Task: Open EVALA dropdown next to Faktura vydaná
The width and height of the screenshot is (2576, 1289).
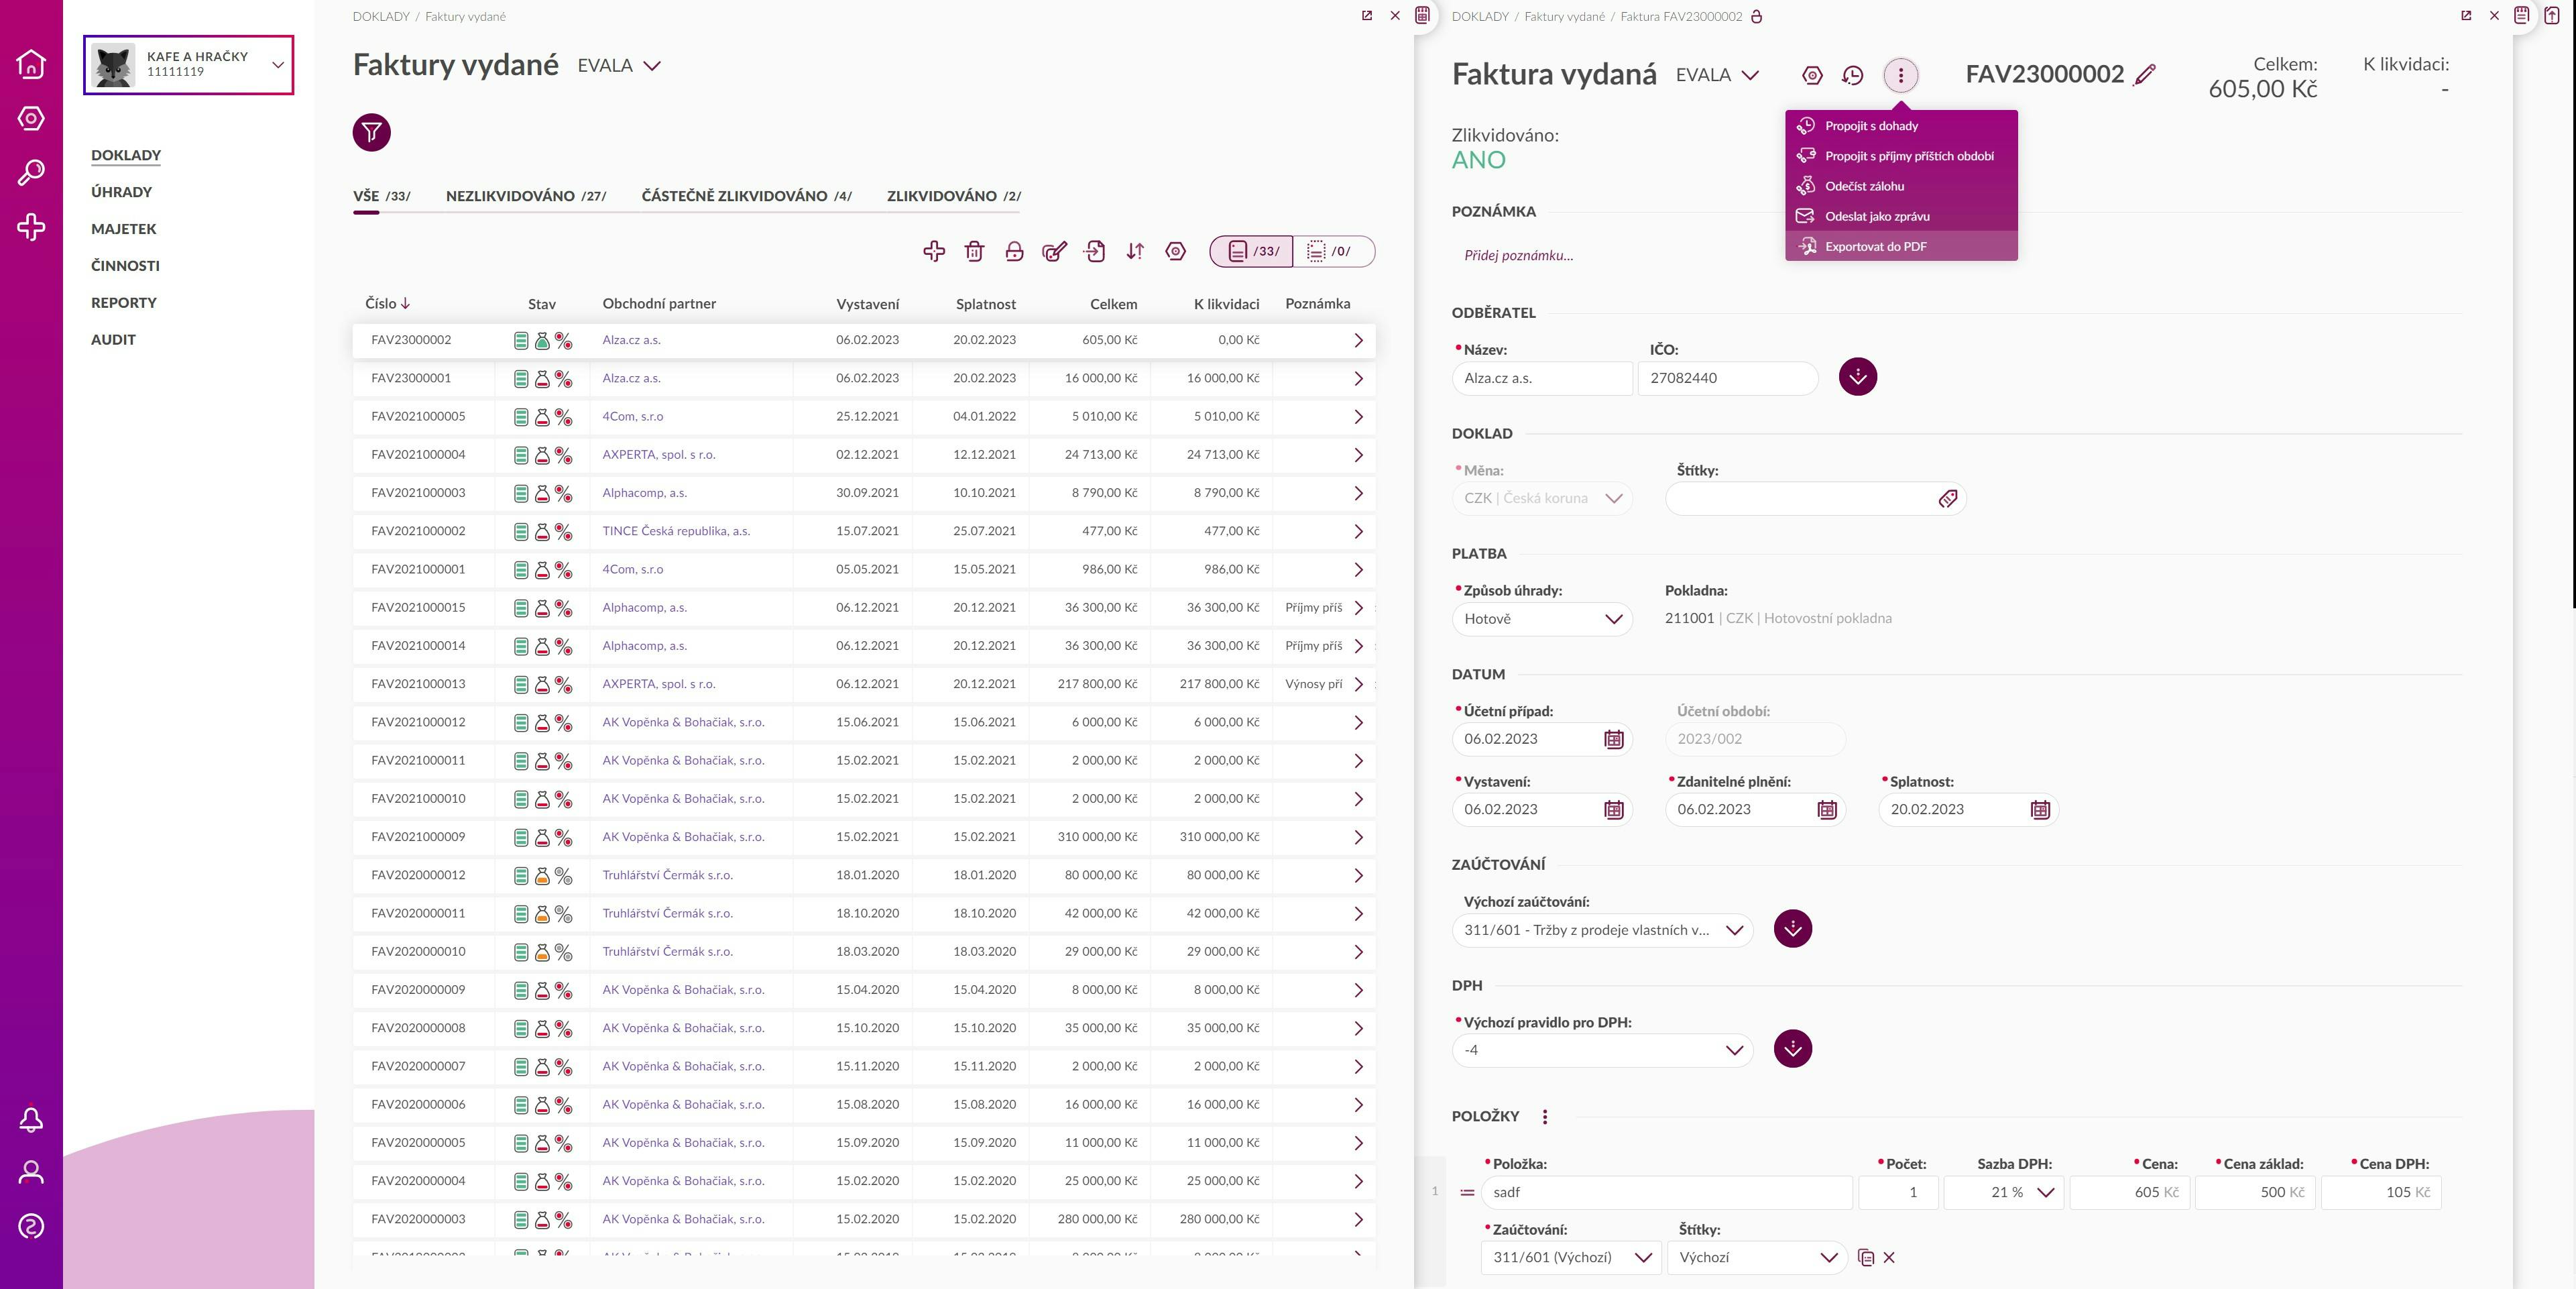Action: [x=1718, y=75]
